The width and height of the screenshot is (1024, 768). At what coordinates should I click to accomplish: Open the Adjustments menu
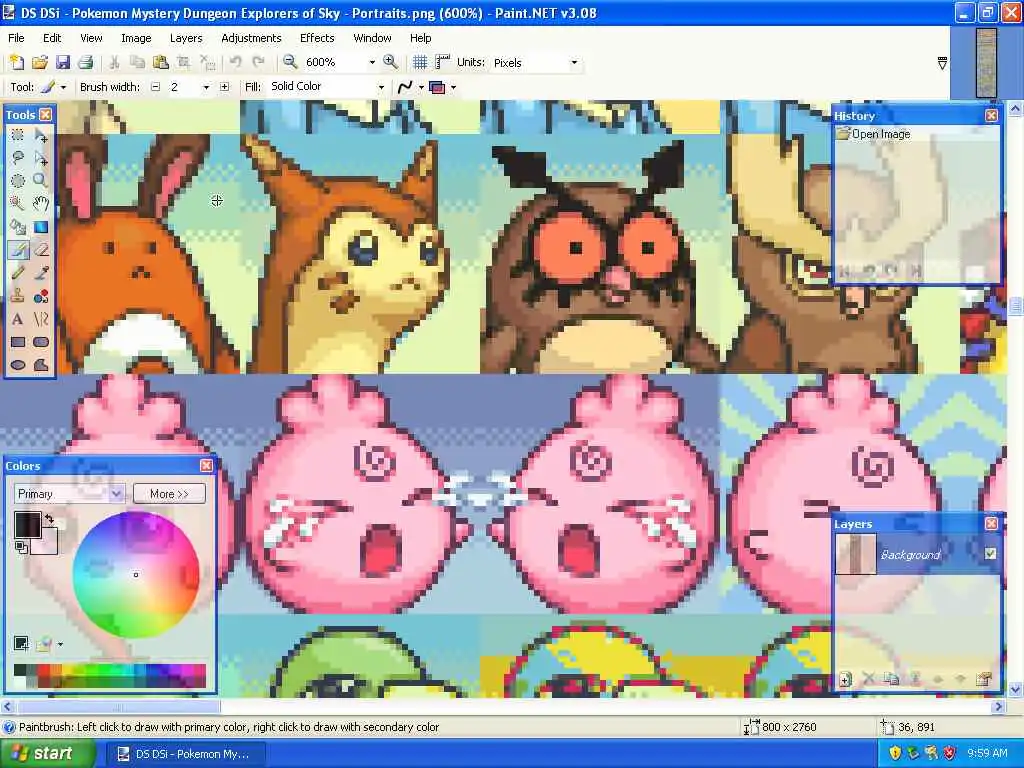coord(251,38)
